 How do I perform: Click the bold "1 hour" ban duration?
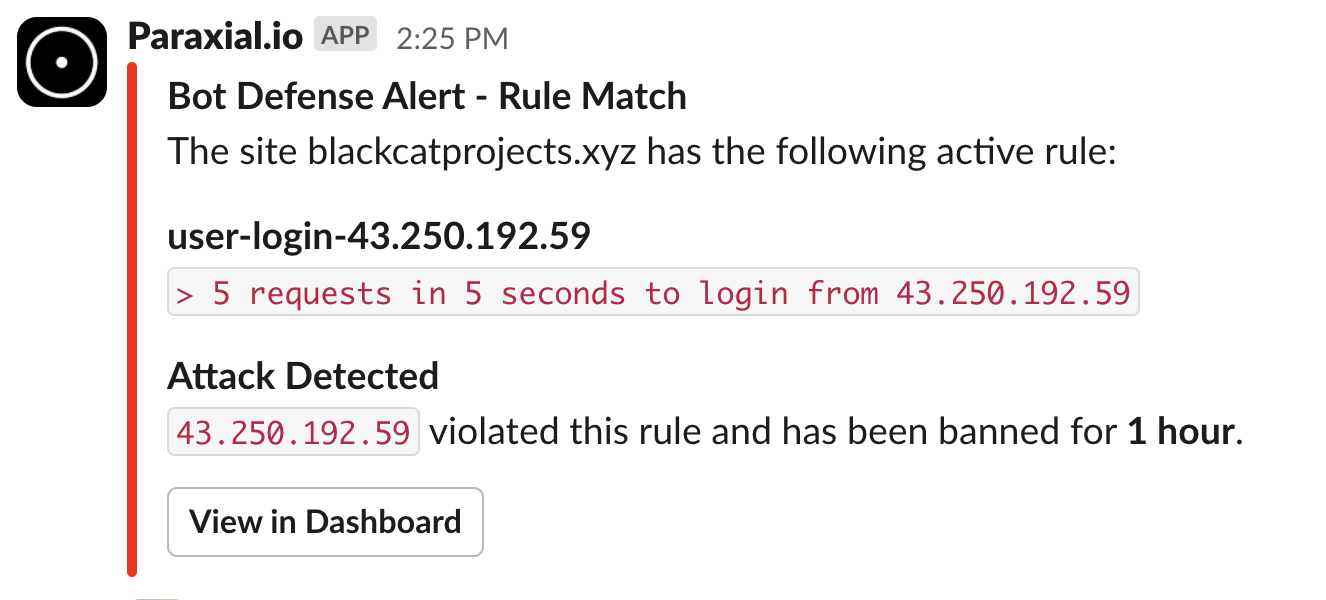click(1180, 432)
